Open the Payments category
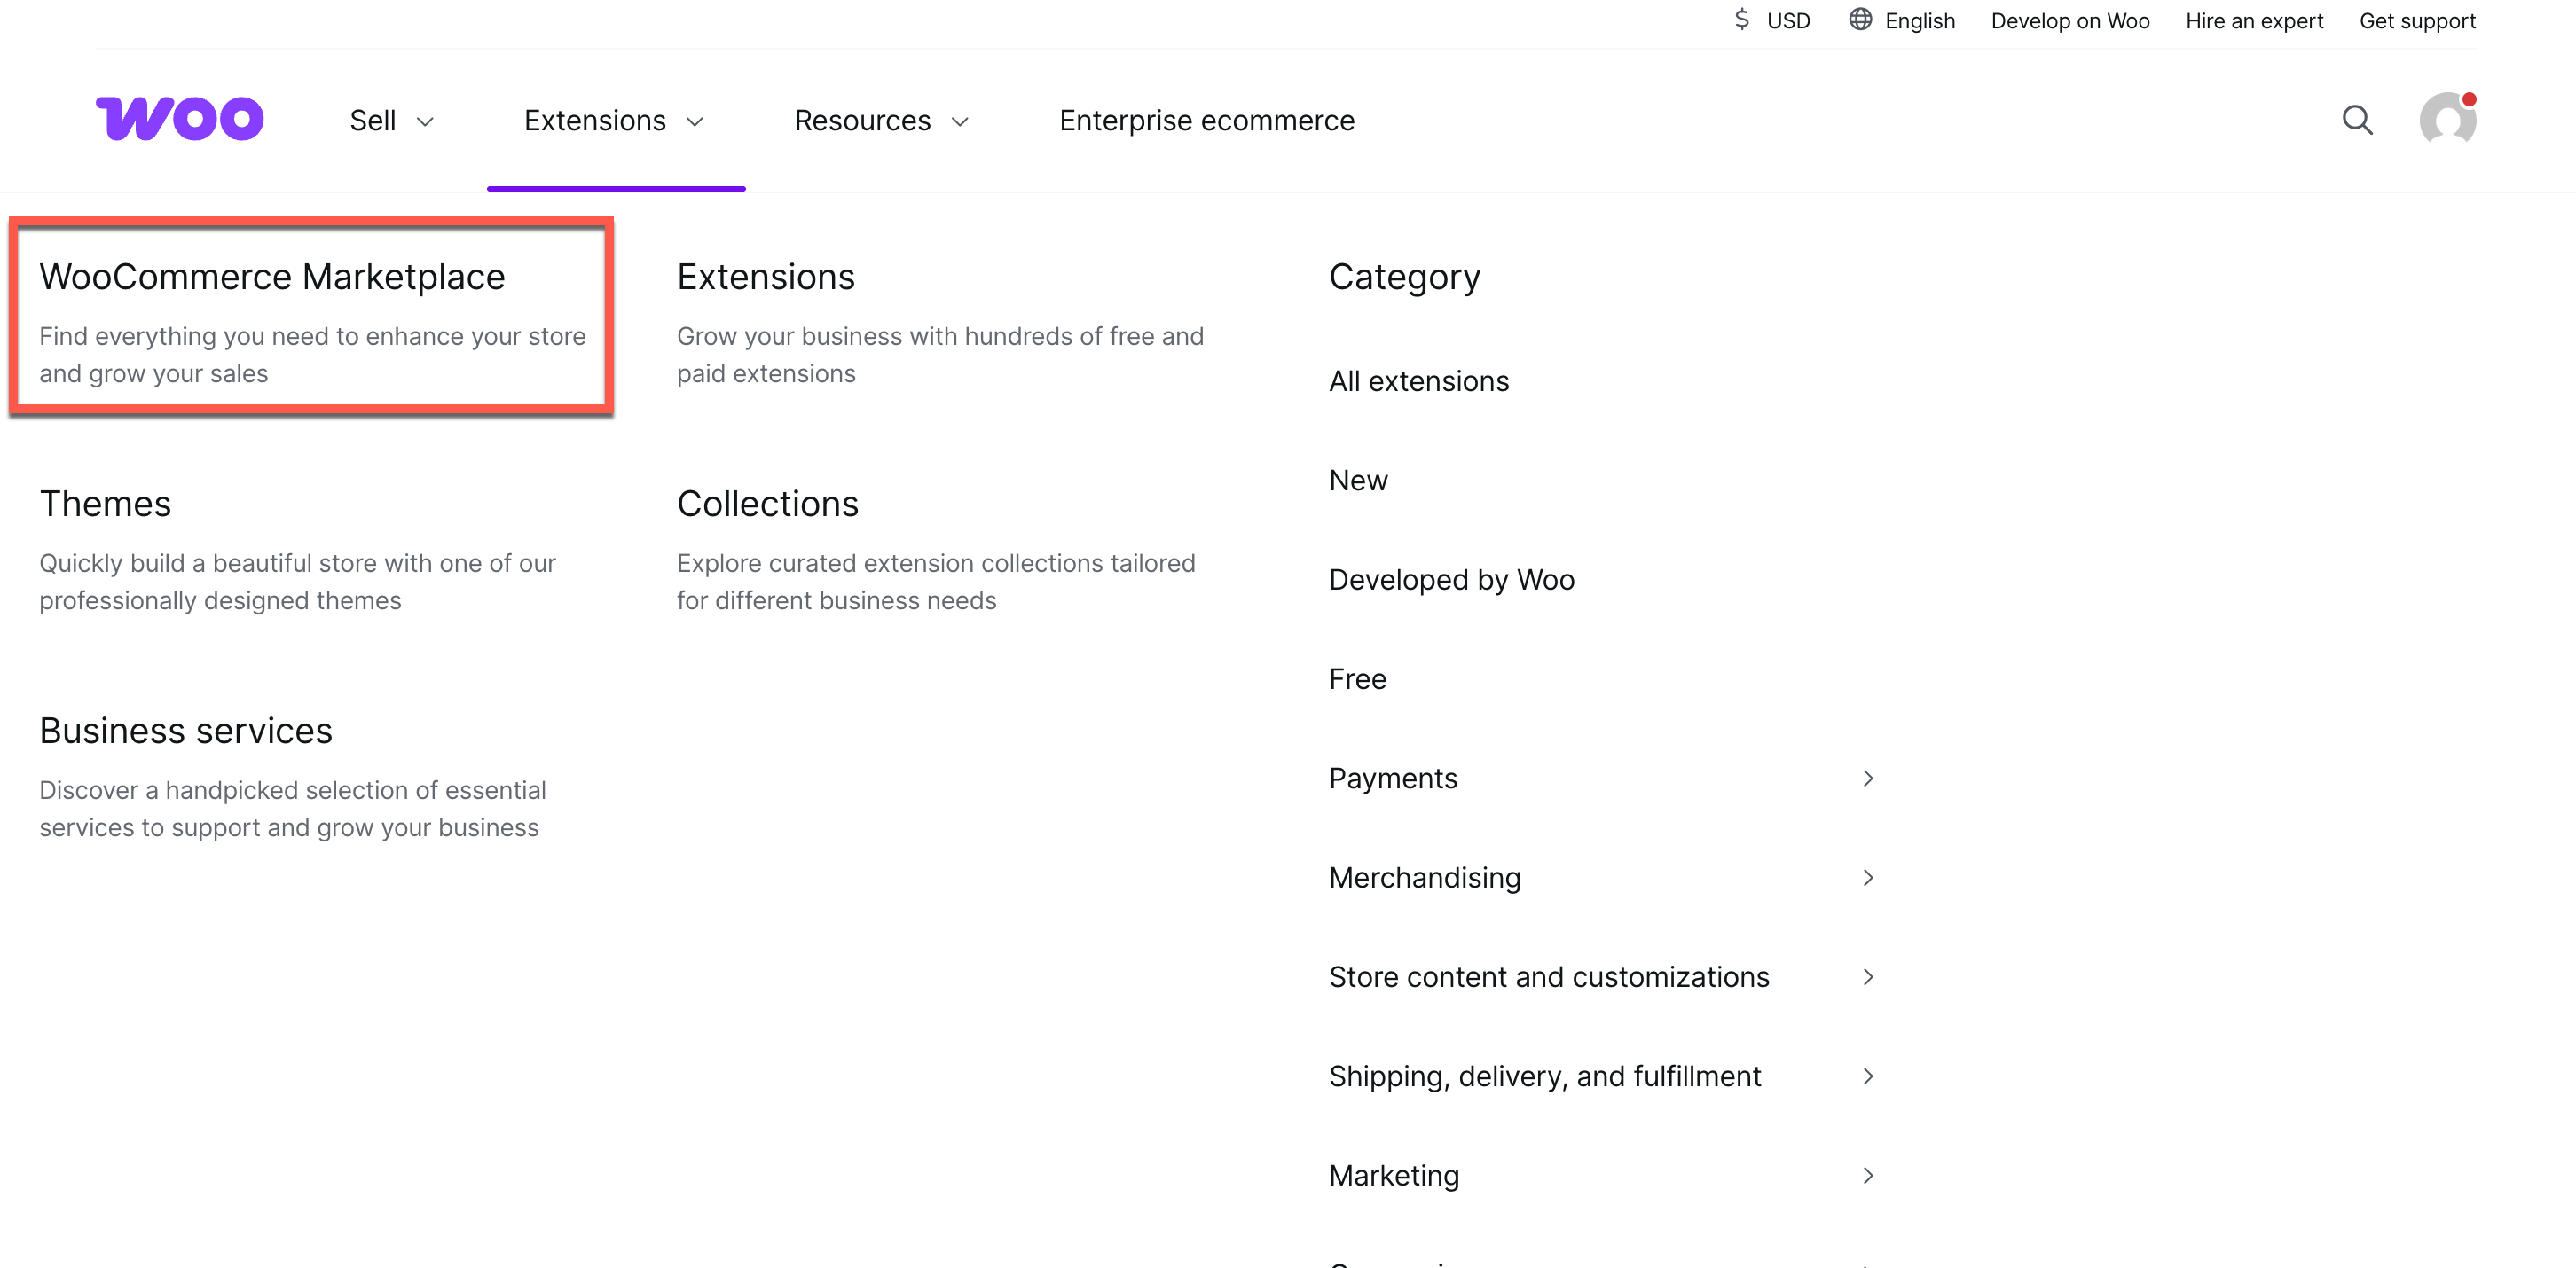 pos(1393,778)
